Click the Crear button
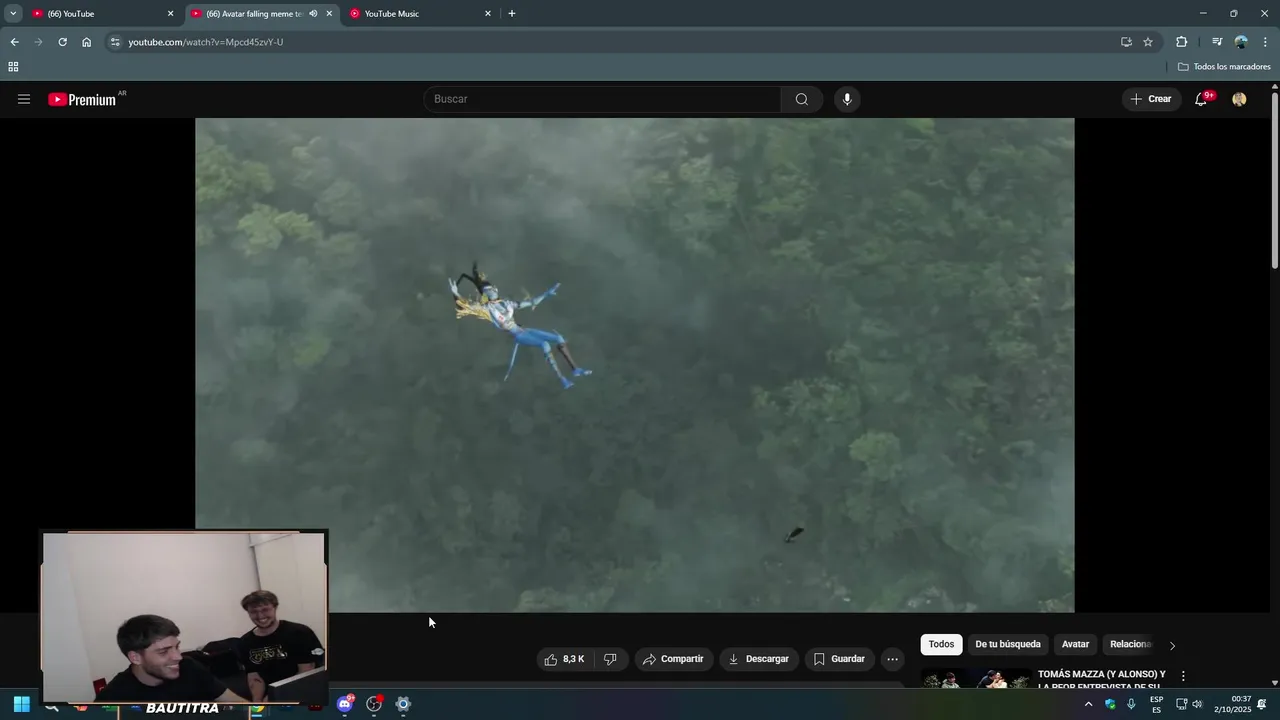Viewport: 1280px width, 720px height. point(1150,99)
